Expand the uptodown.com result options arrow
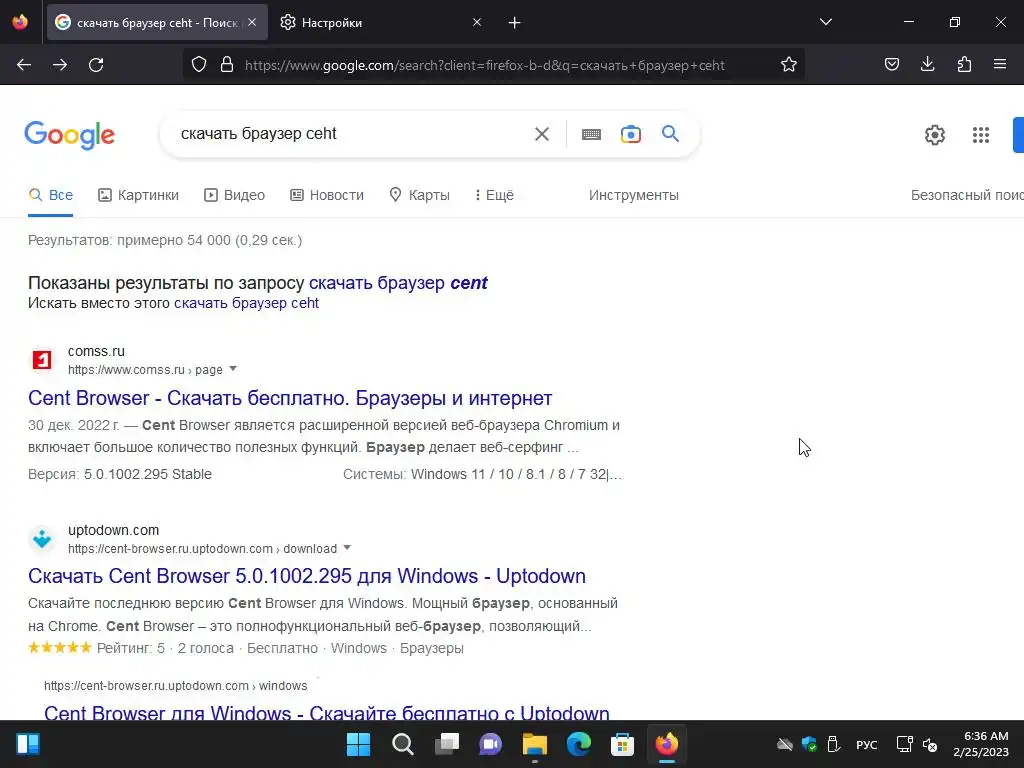 [x=347, y=548]
